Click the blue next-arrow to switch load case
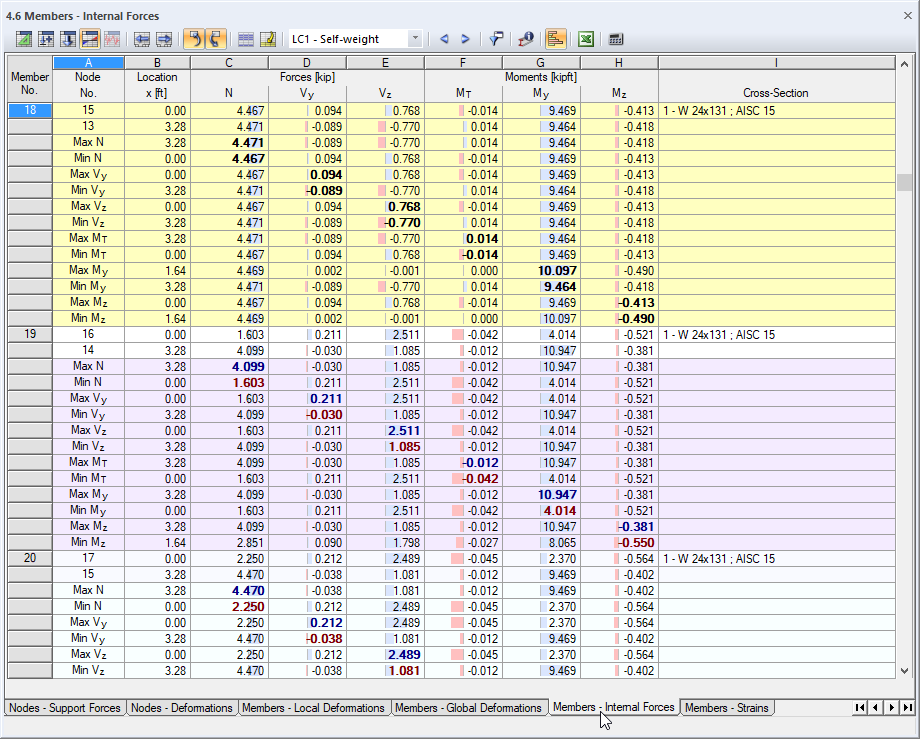 [464, 39]
